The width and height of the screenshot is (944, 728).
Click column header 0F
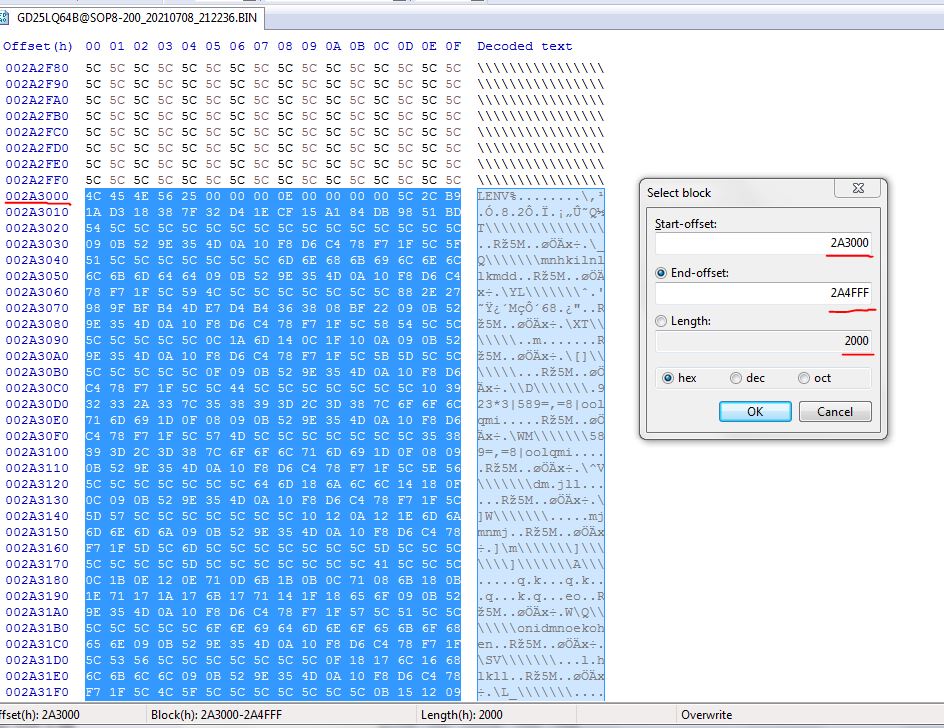click(x=453, y=46)
